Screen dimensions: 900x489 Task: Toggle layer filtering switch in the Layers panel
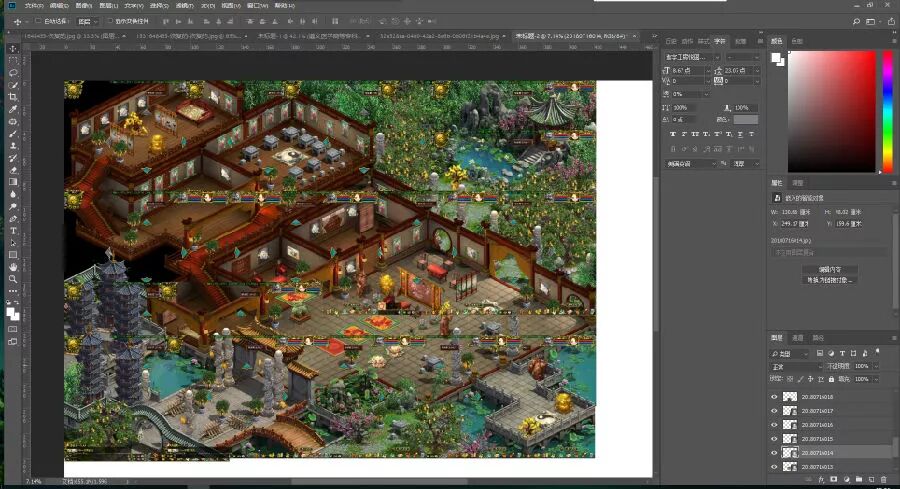(x=878, y=352)
